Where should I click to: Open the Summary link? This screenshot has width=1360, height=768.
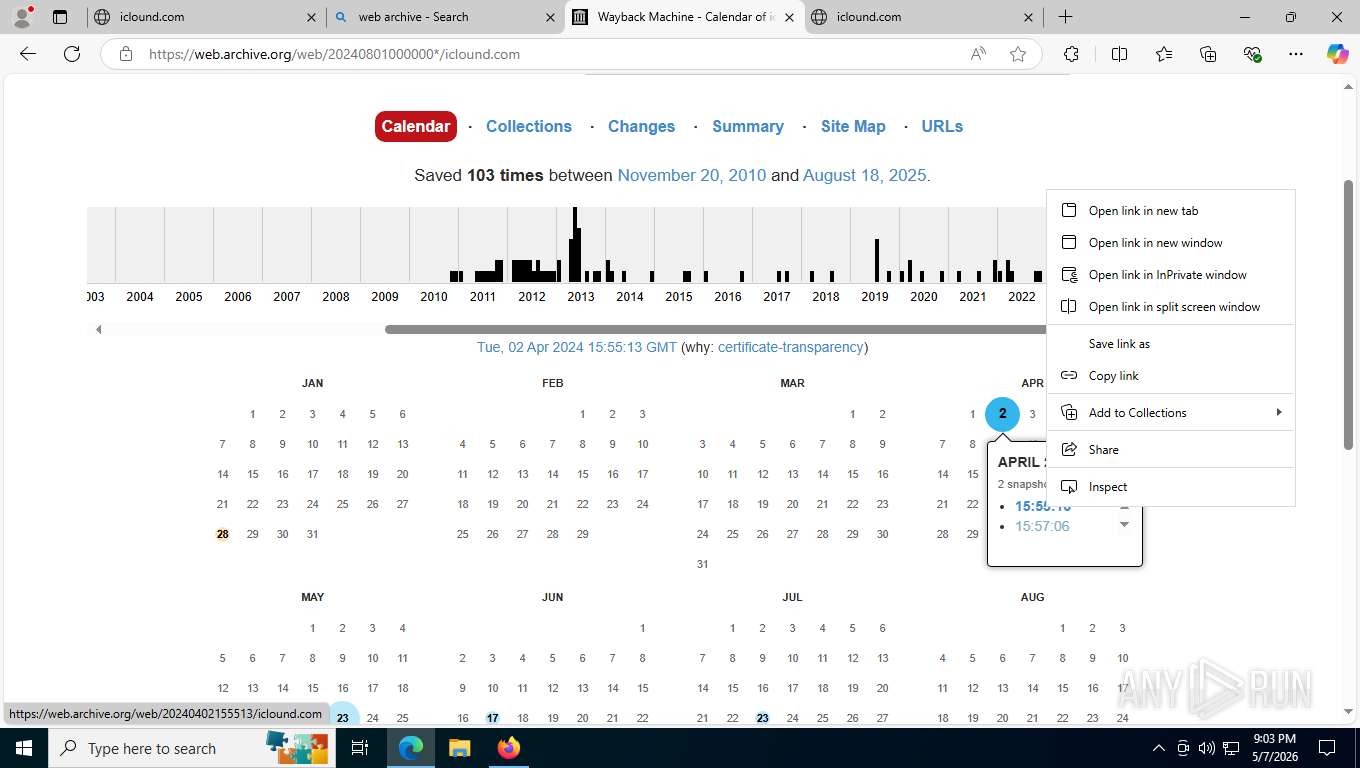pos(748,126)
